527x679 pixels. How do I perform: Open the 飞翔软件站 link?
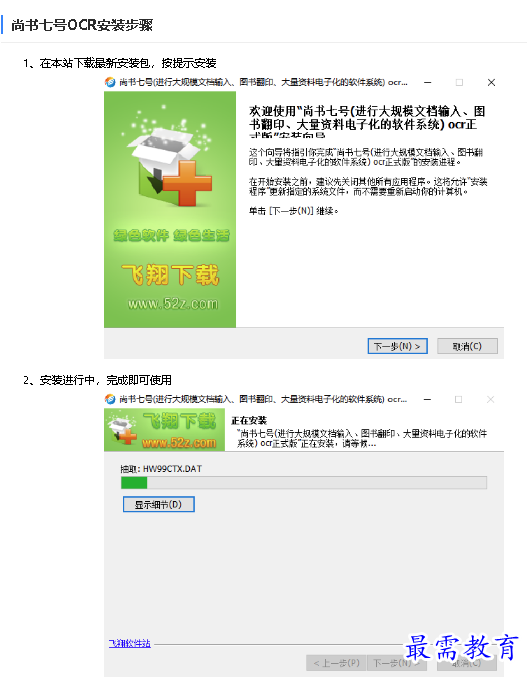click(x=129, y=643)
